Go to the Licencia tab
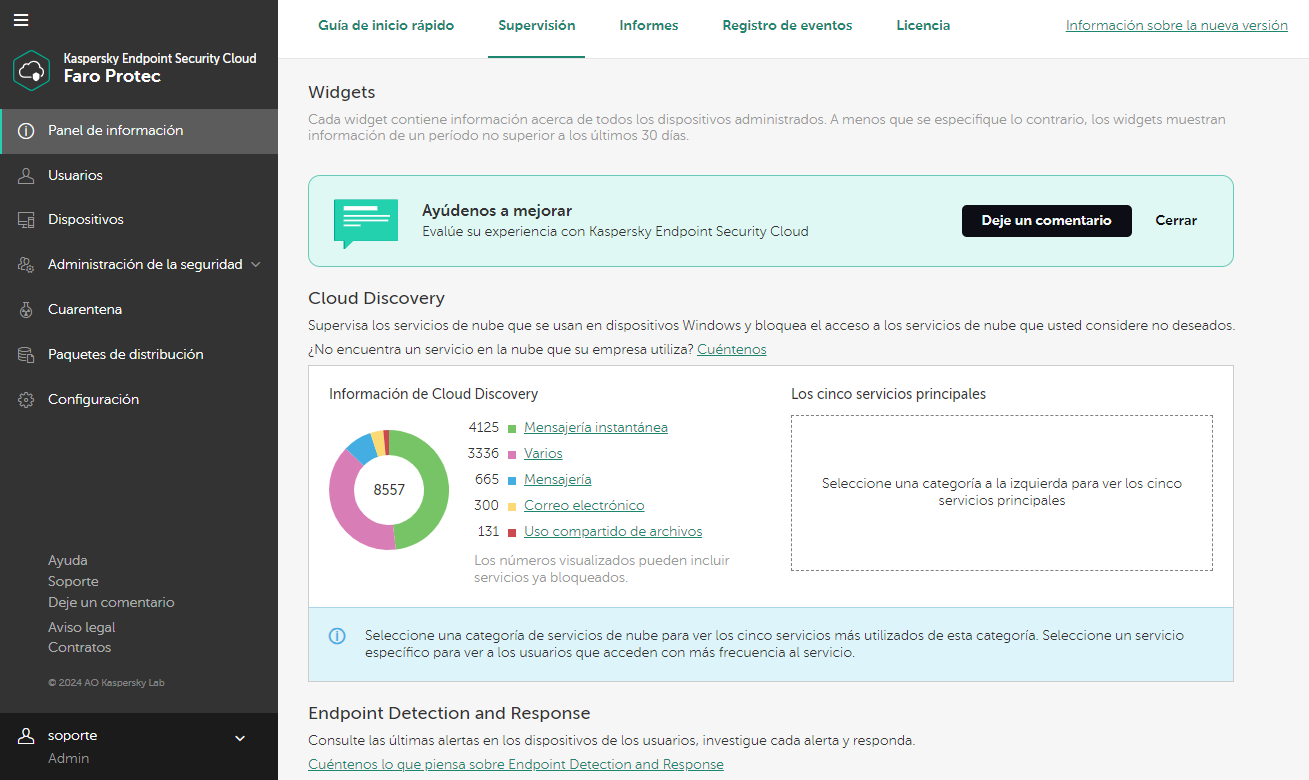Image resolution: width=1309 pixels, height=780 pixels. tap(924, 26)
